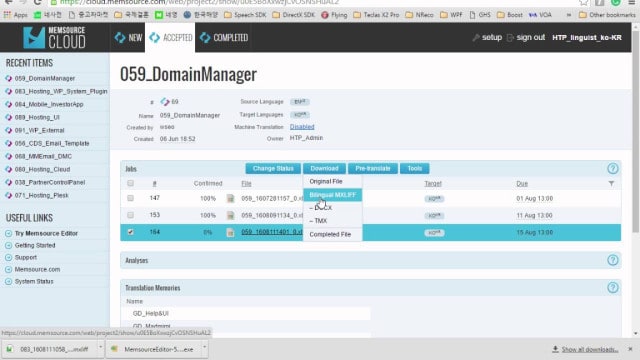The height and width of the screenshot is (360, 640).
Task: Open dropdown arrow for mxliff download
Action: 100,348
